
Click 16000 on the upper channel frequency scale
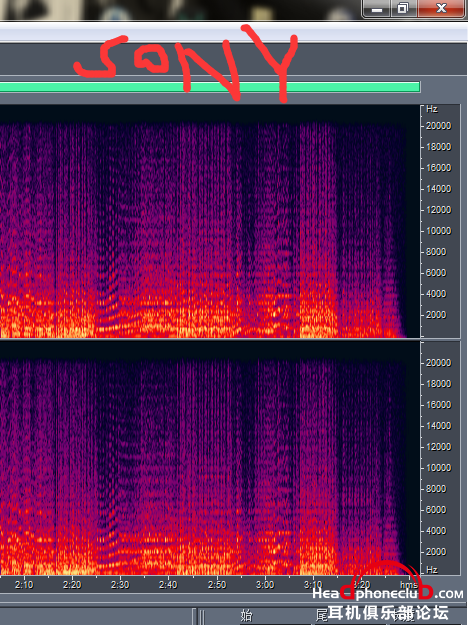(439, 168)
